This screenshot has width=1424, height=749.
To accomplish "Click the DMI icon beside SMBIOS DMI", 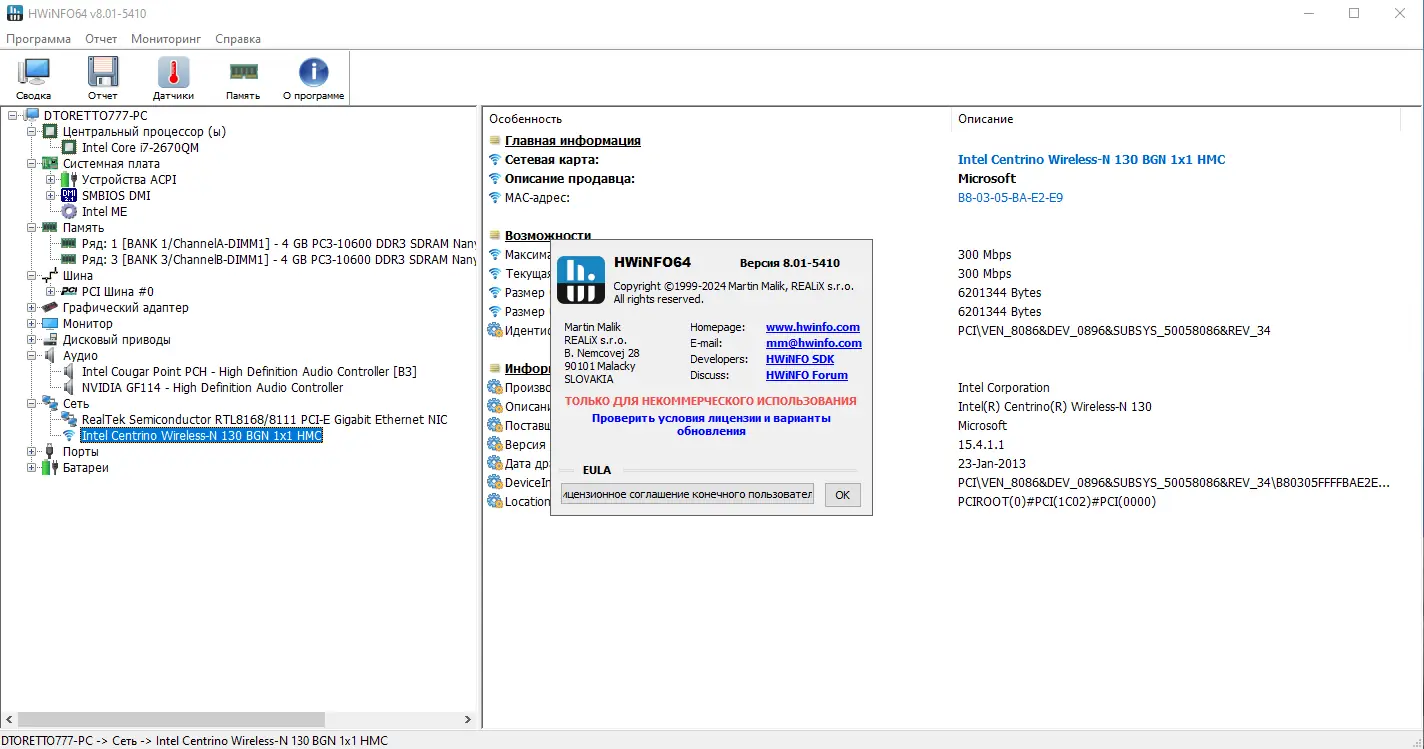I will click(x=70, y=195).
